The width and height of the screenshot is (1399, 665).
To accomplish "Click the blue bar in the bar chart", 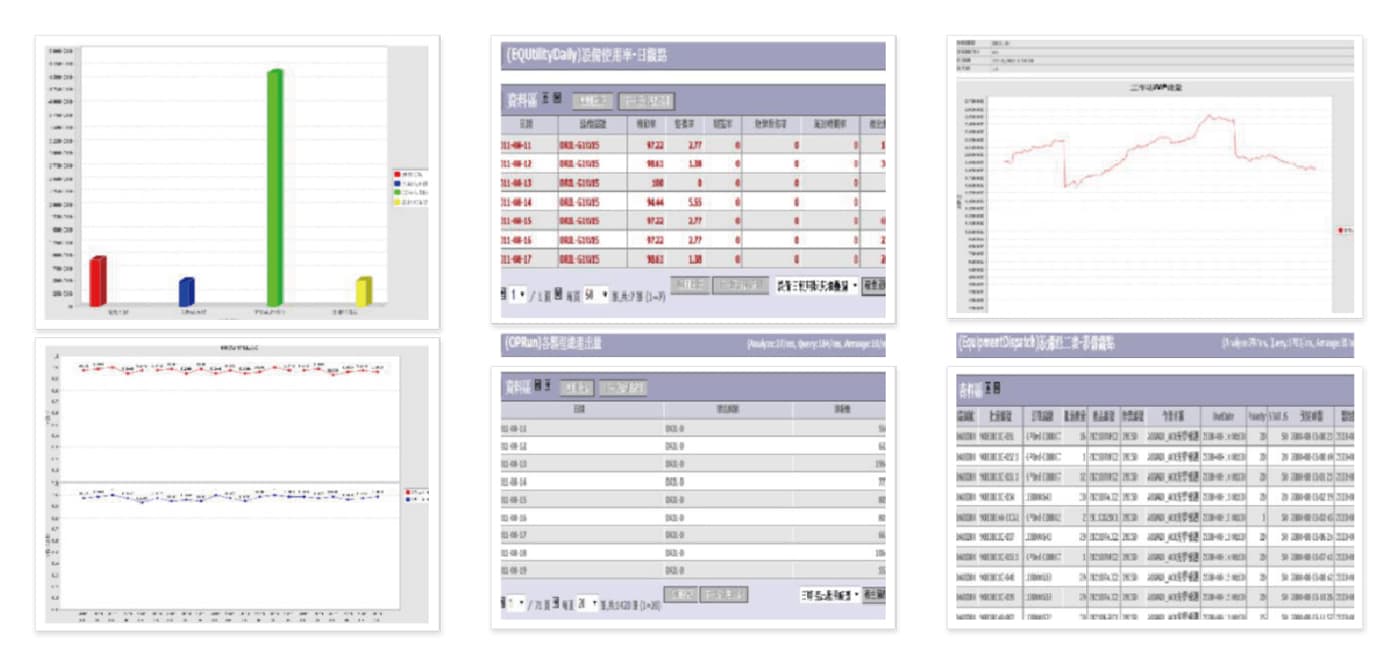I will tap(186, 292).
